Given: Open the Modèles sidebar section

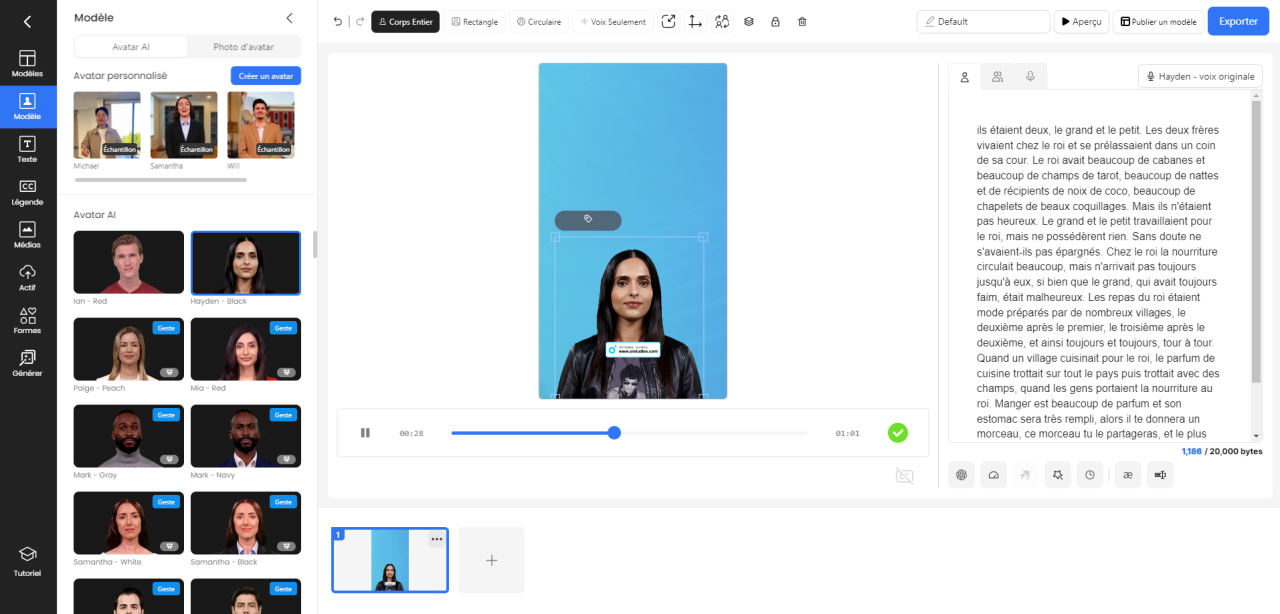Looking at the screenshot, I should [x=28, y=64].
